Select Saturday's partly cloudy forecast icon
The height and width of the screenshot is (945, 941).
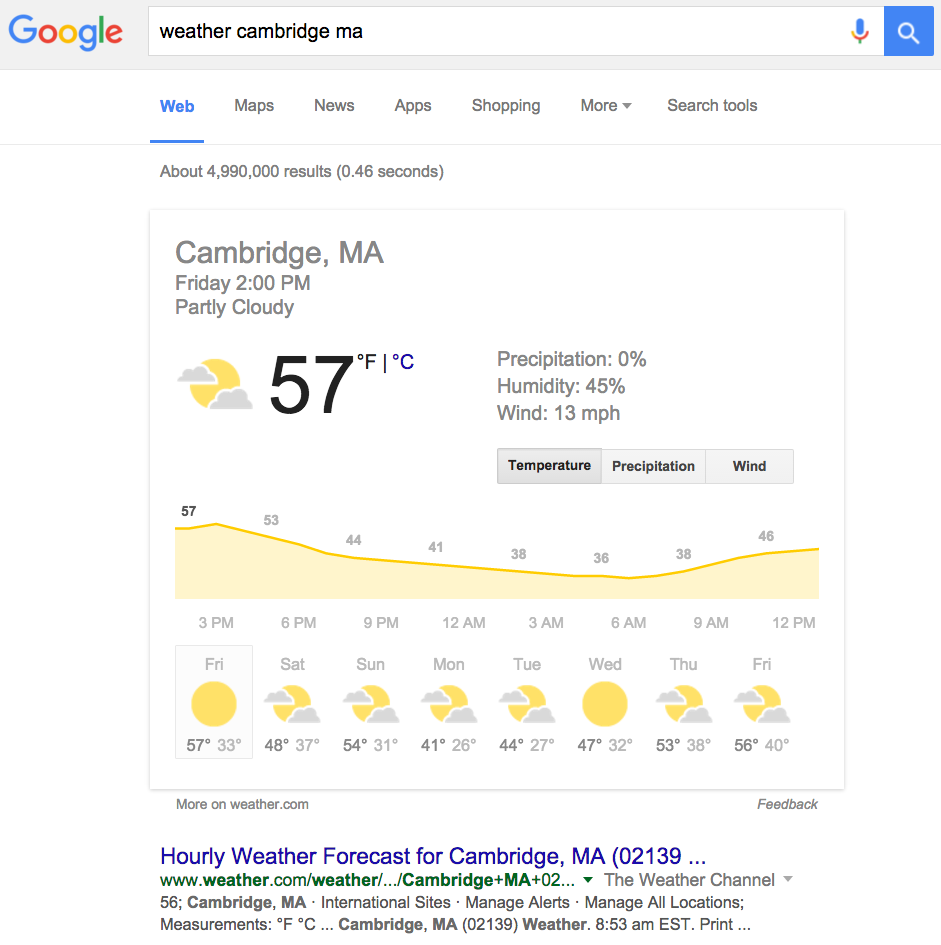pyautogui.click(x=292, y=704)
